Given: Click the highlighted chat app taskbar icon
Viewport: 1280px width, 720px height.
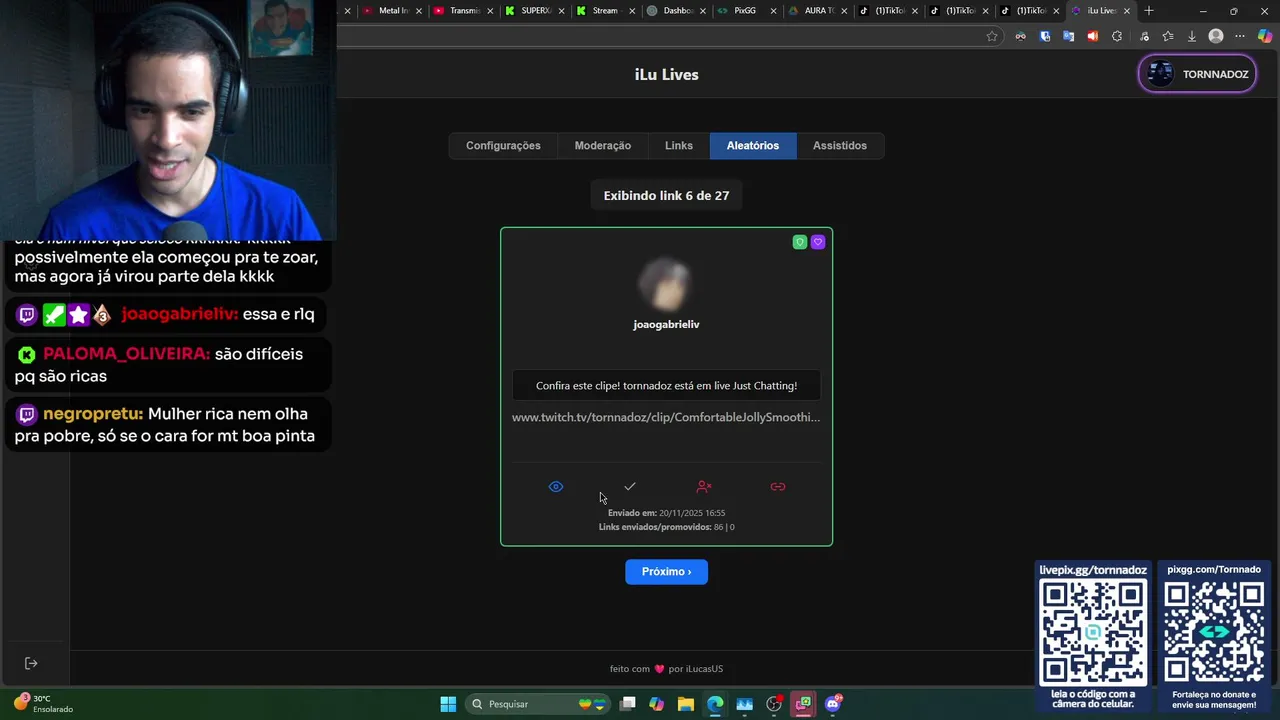Looking at the screenshot, I should [x=803, y=704].
